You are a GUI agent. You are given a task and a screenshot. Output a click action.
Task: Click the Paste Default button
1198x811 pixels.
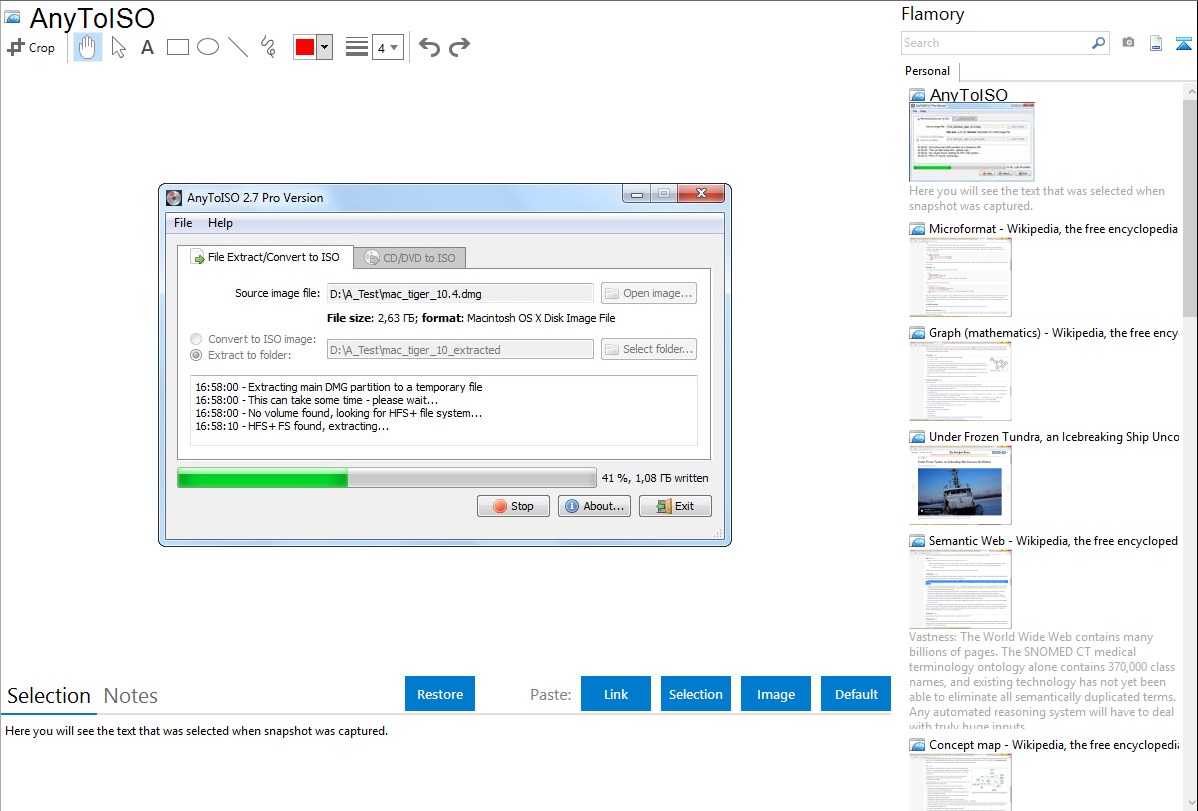coord(856,694)
